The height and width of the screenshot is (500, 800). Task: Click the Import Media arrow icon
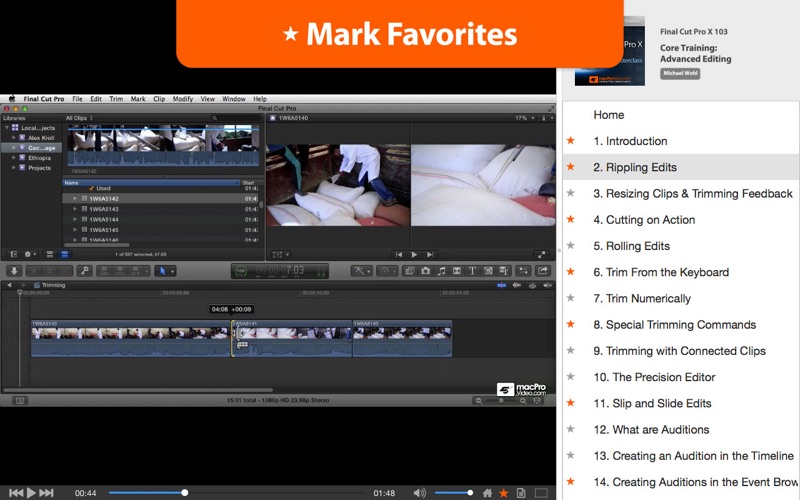[14, 271]
